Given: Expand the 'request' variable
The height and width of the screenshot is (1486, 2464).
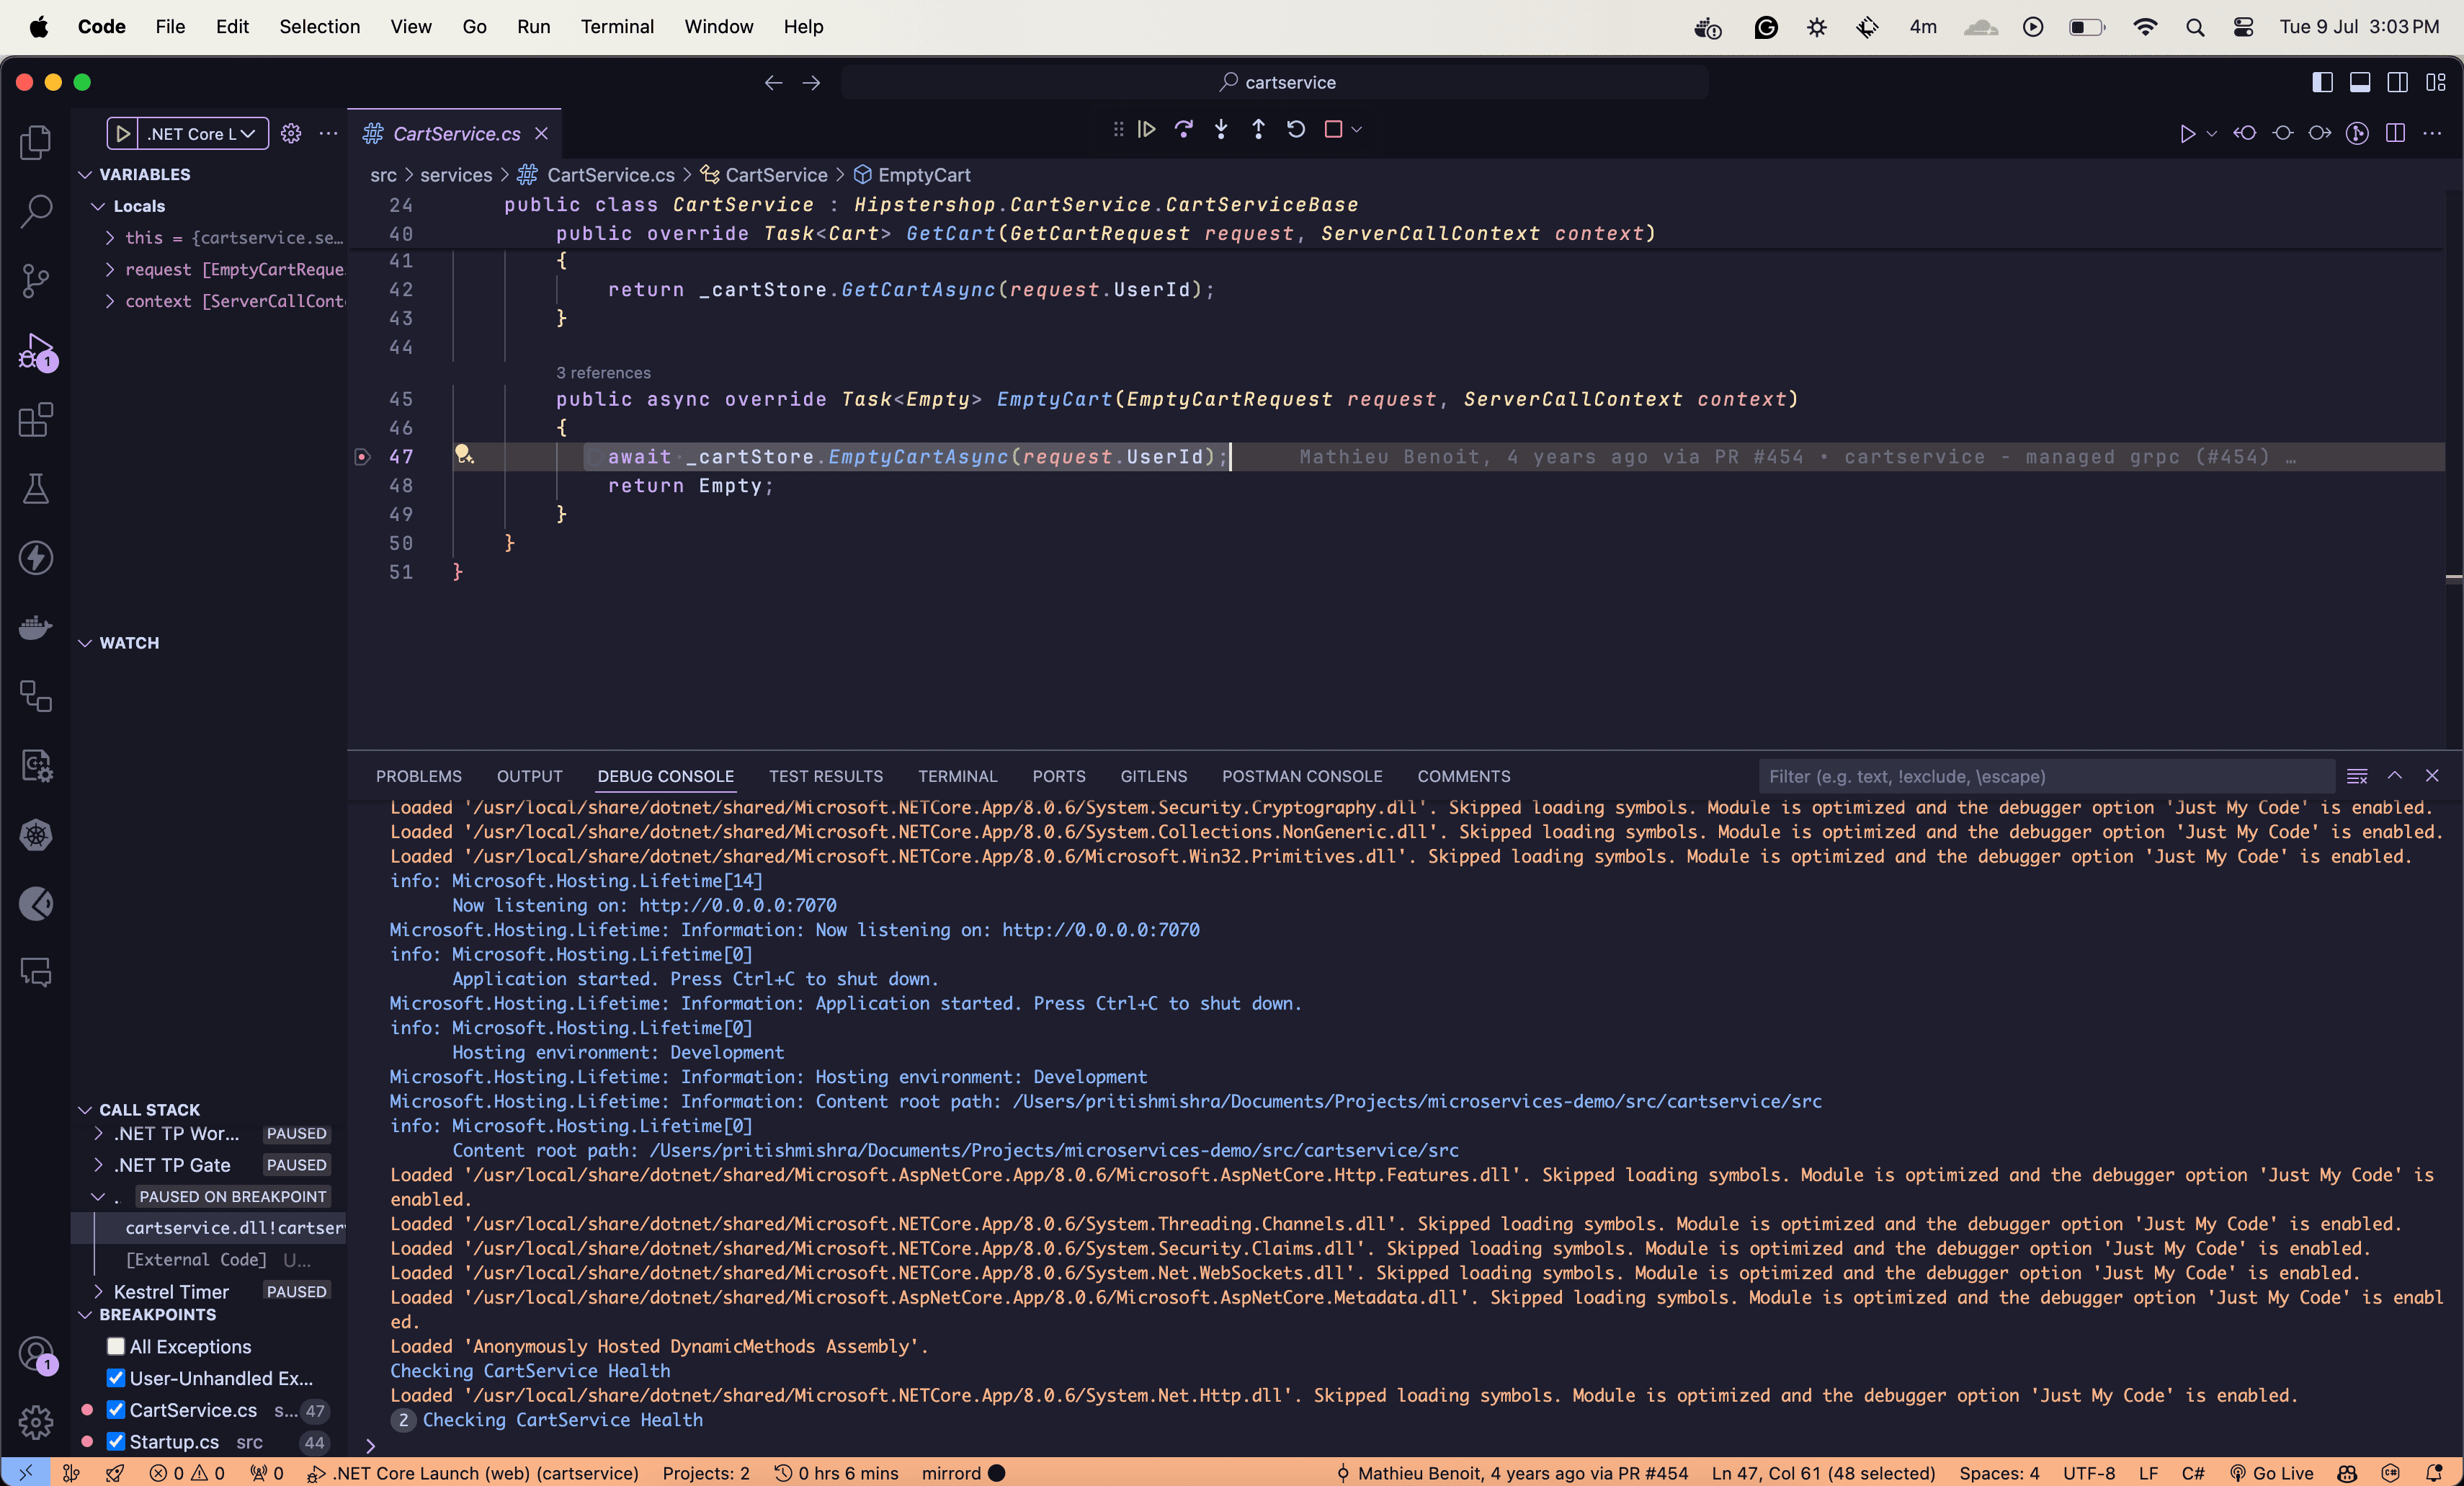Looking at the screenshot, I should click(x=110, y=270).
